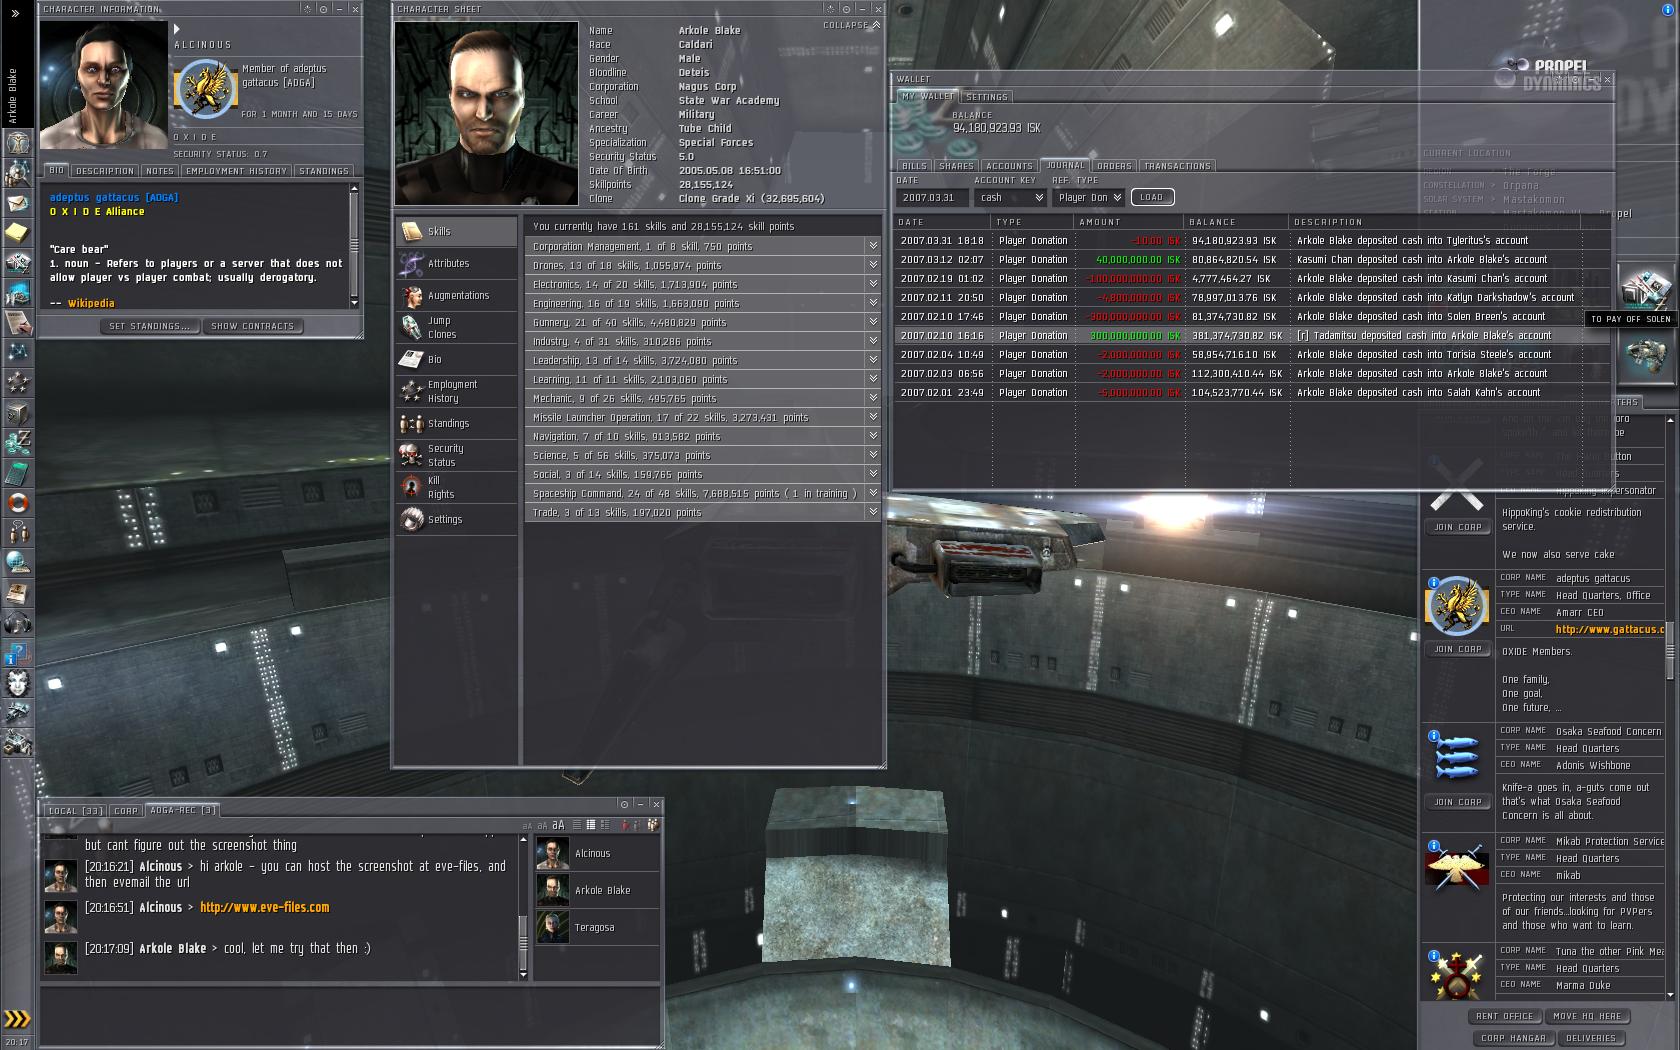Screen dimensions: 1680x1050
Task: Click the grey cube icon in the Neocom
Action: coord(18,412)
